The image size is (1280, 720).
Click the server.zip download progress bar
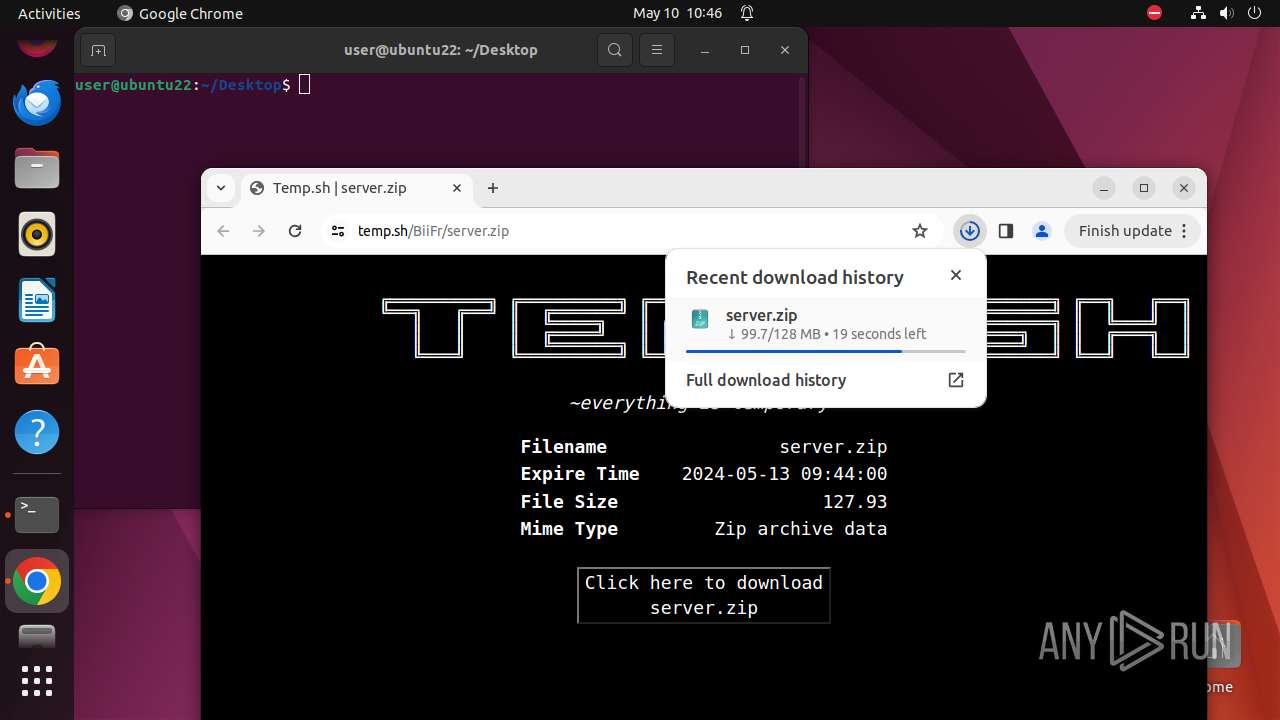[x=826, y=352]
